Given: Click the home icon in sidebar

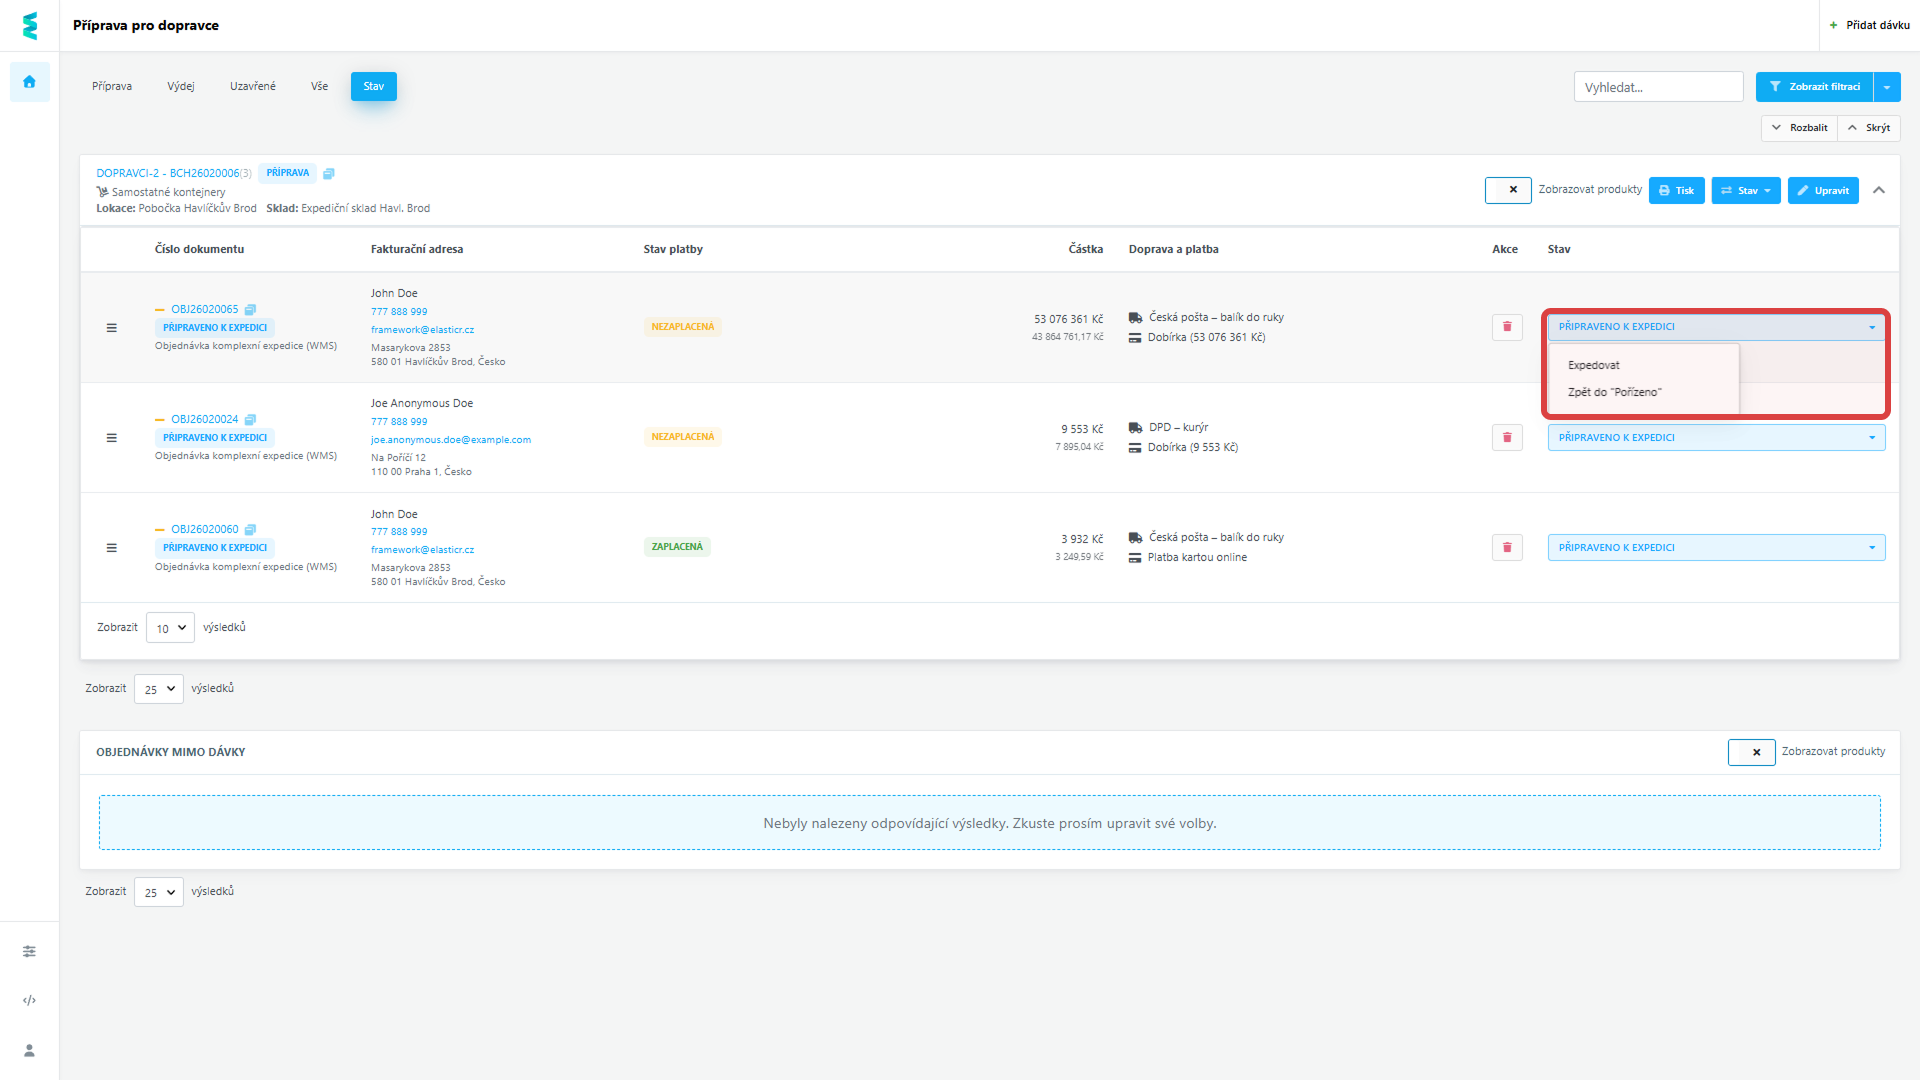Looking at the screenshot, I should (29, 82).
